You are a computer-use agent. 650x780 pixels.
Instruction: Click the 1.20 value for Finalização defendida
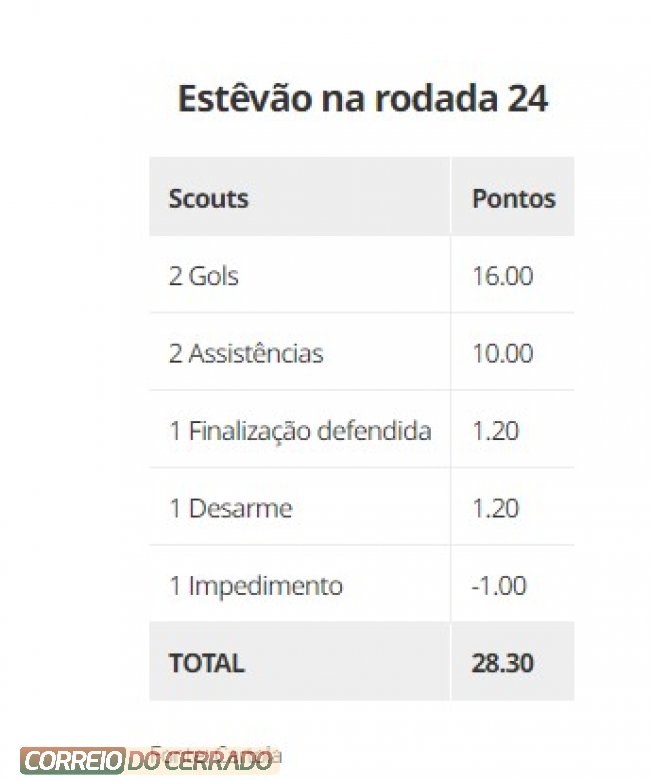pyautogui.click(x=495, y=430)
